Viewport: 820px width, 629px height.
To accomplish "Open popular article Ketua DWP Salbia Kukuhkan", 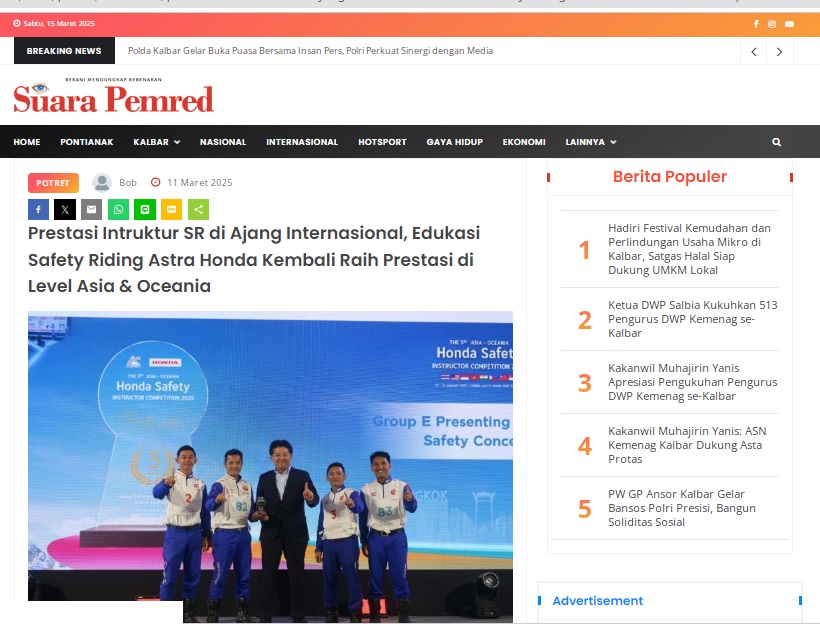I will 692,319.
